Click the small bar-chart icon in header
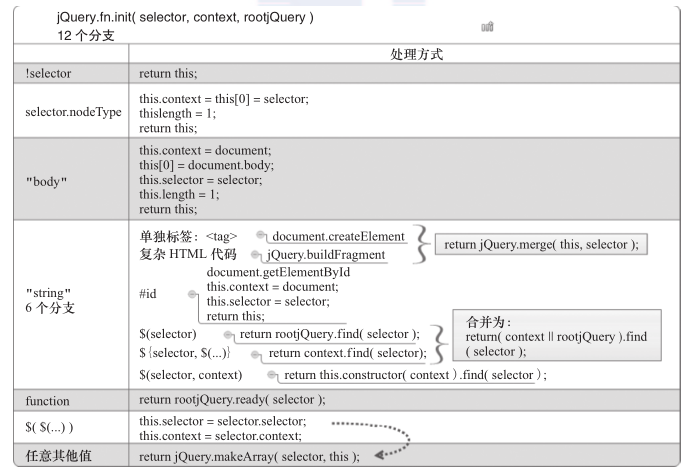This screenshot has height=474, width=700. point(487,27)
